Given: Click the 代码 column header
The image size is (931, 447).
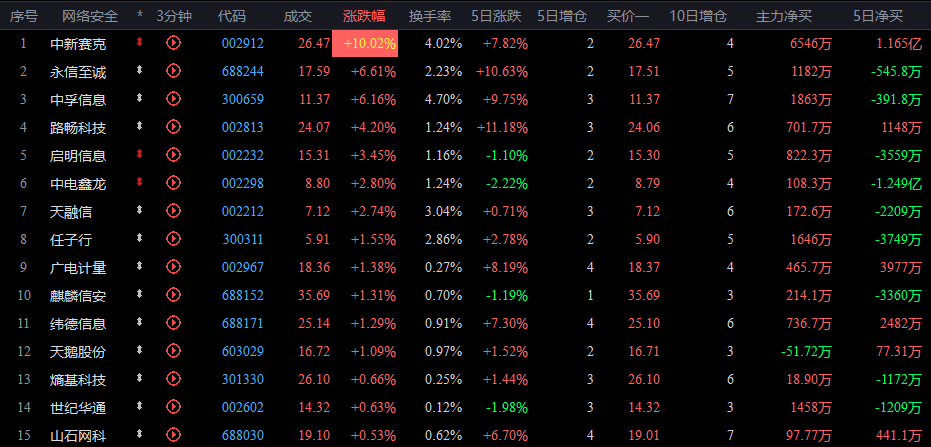Looking at the screenshot, I should click(x=232, y=17).
